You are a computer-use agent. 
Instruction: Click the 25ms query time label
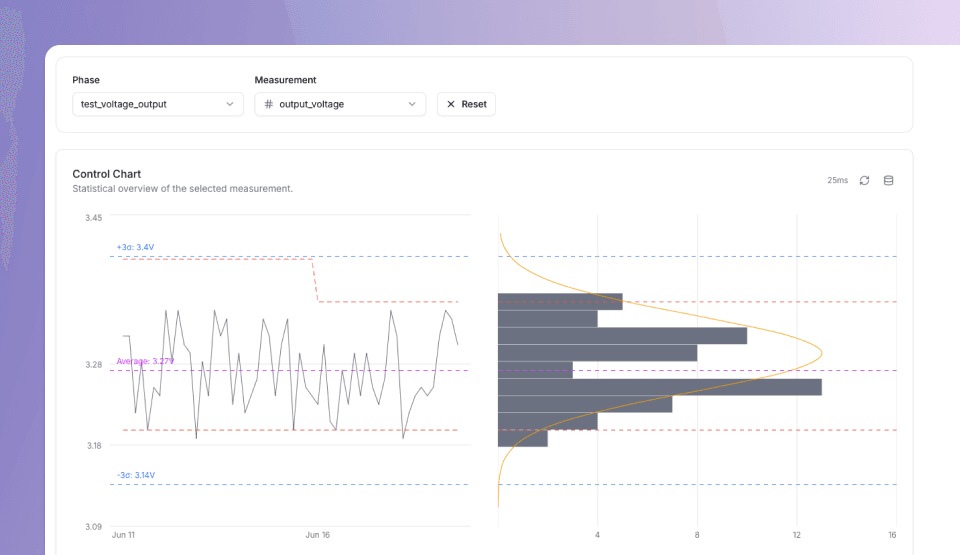tap(837, 180)
